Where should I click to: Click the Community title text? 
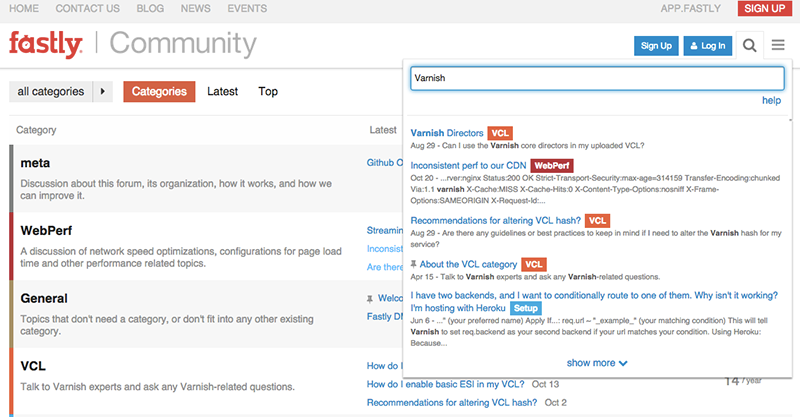183,44
